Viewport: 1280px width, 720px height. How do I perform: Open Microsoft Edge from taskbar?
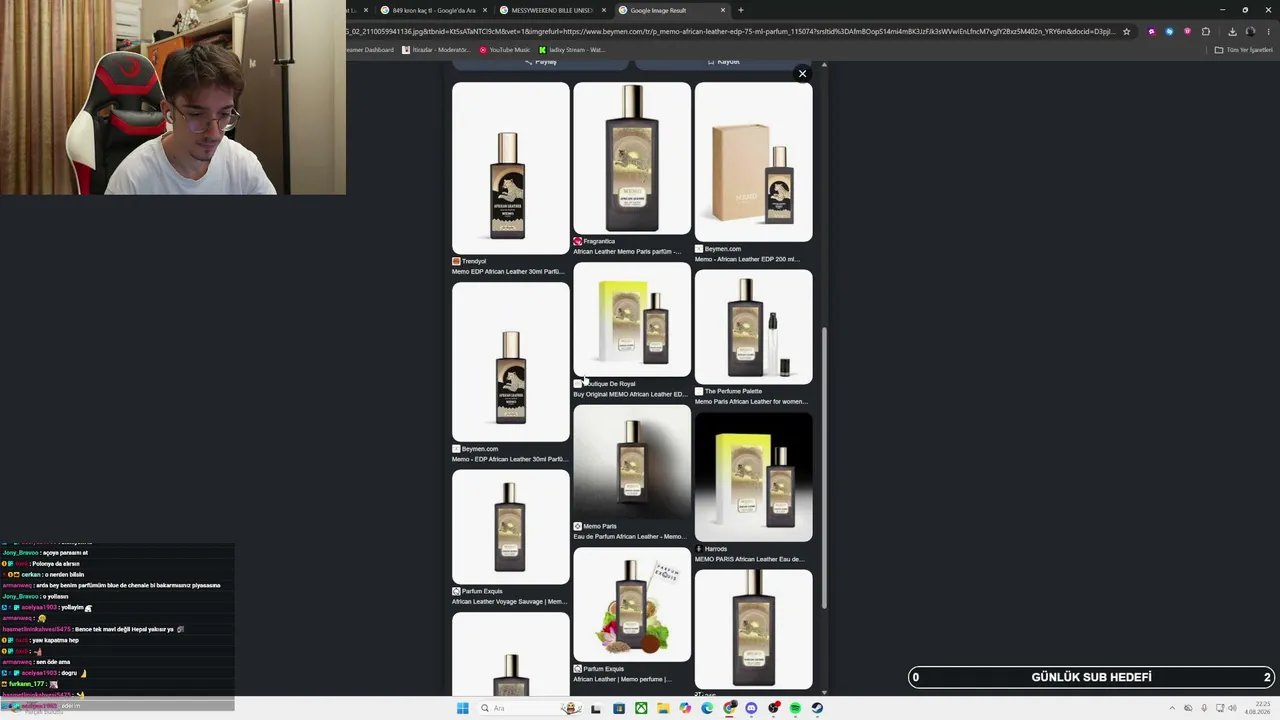coord(707,708)
